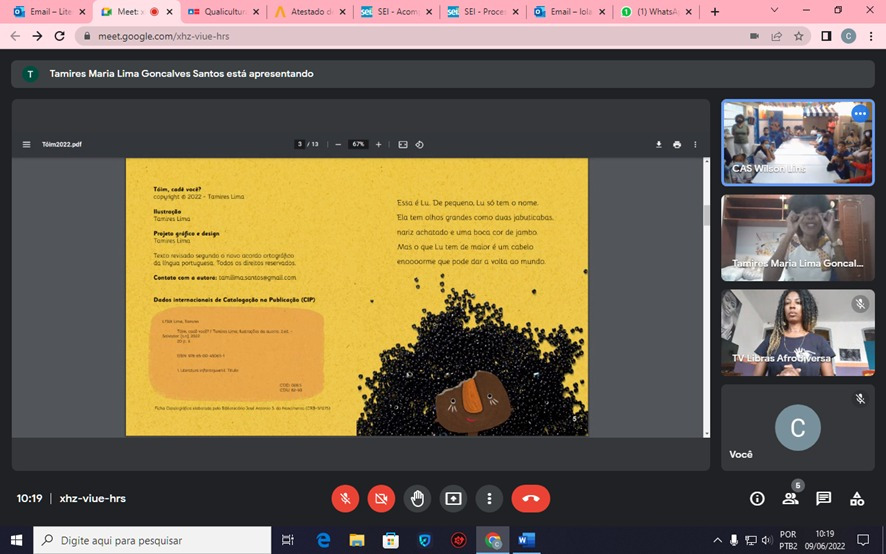Select TV Libras AfroDiversa video tile
This screenshot has height=554, width=886.
pos(797,333)
